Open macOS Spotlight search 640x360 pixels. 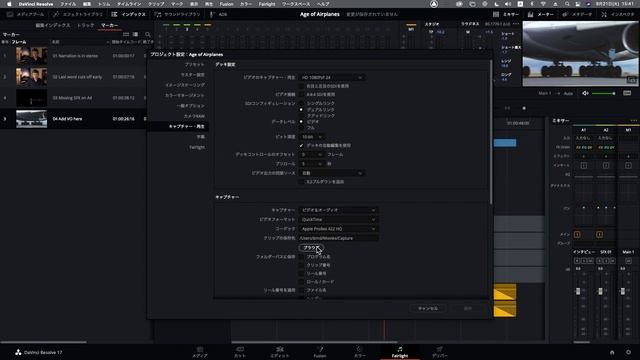point(567,4)
